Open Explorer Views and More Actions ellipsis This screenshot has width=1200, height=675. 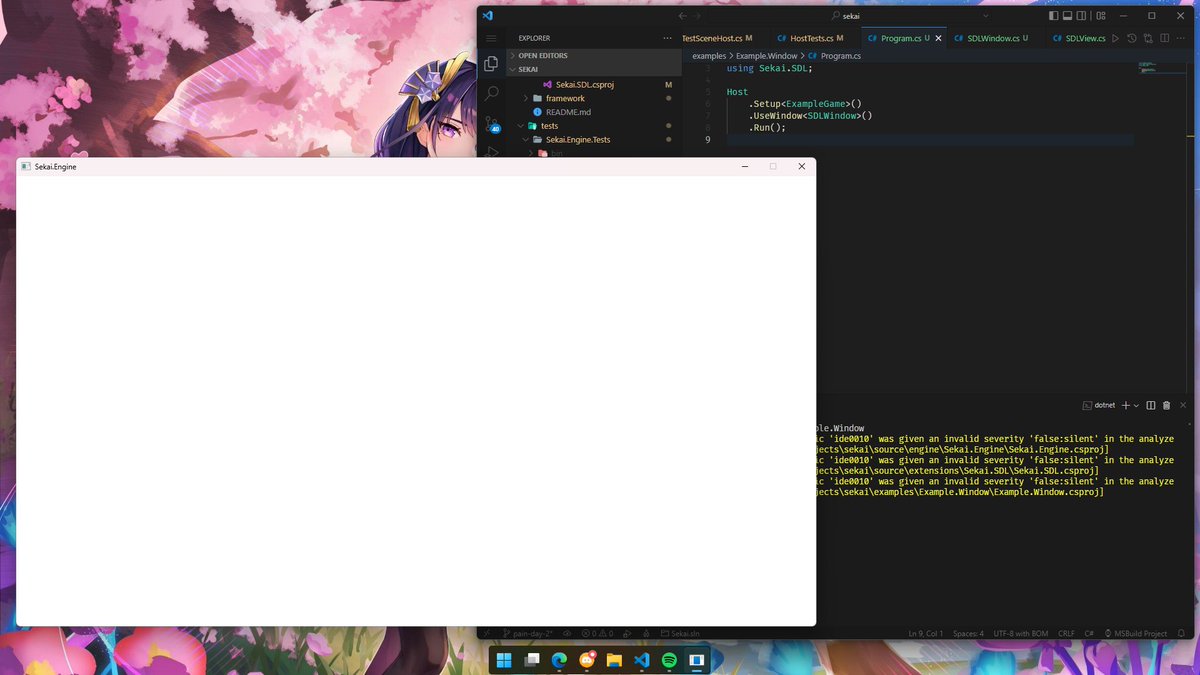pyautogui.click(x=668, y=38)
